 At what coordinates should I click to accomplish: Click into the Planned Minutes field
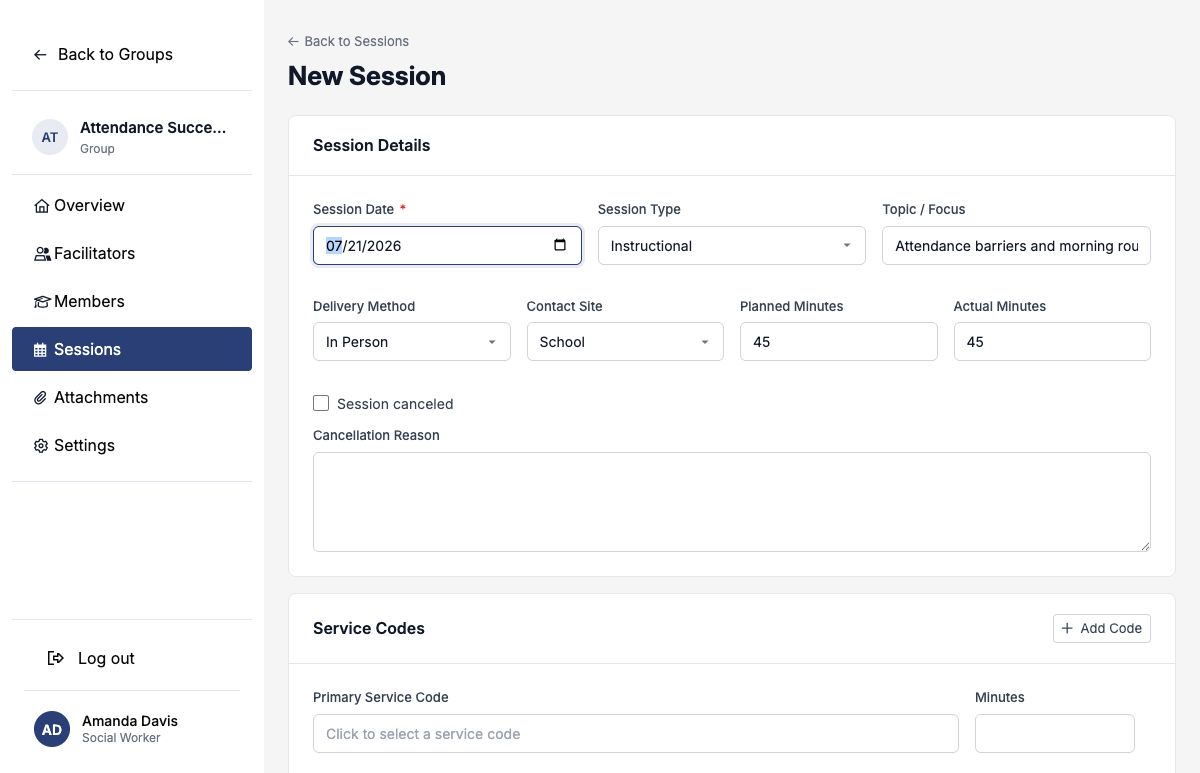click(839, 341)
